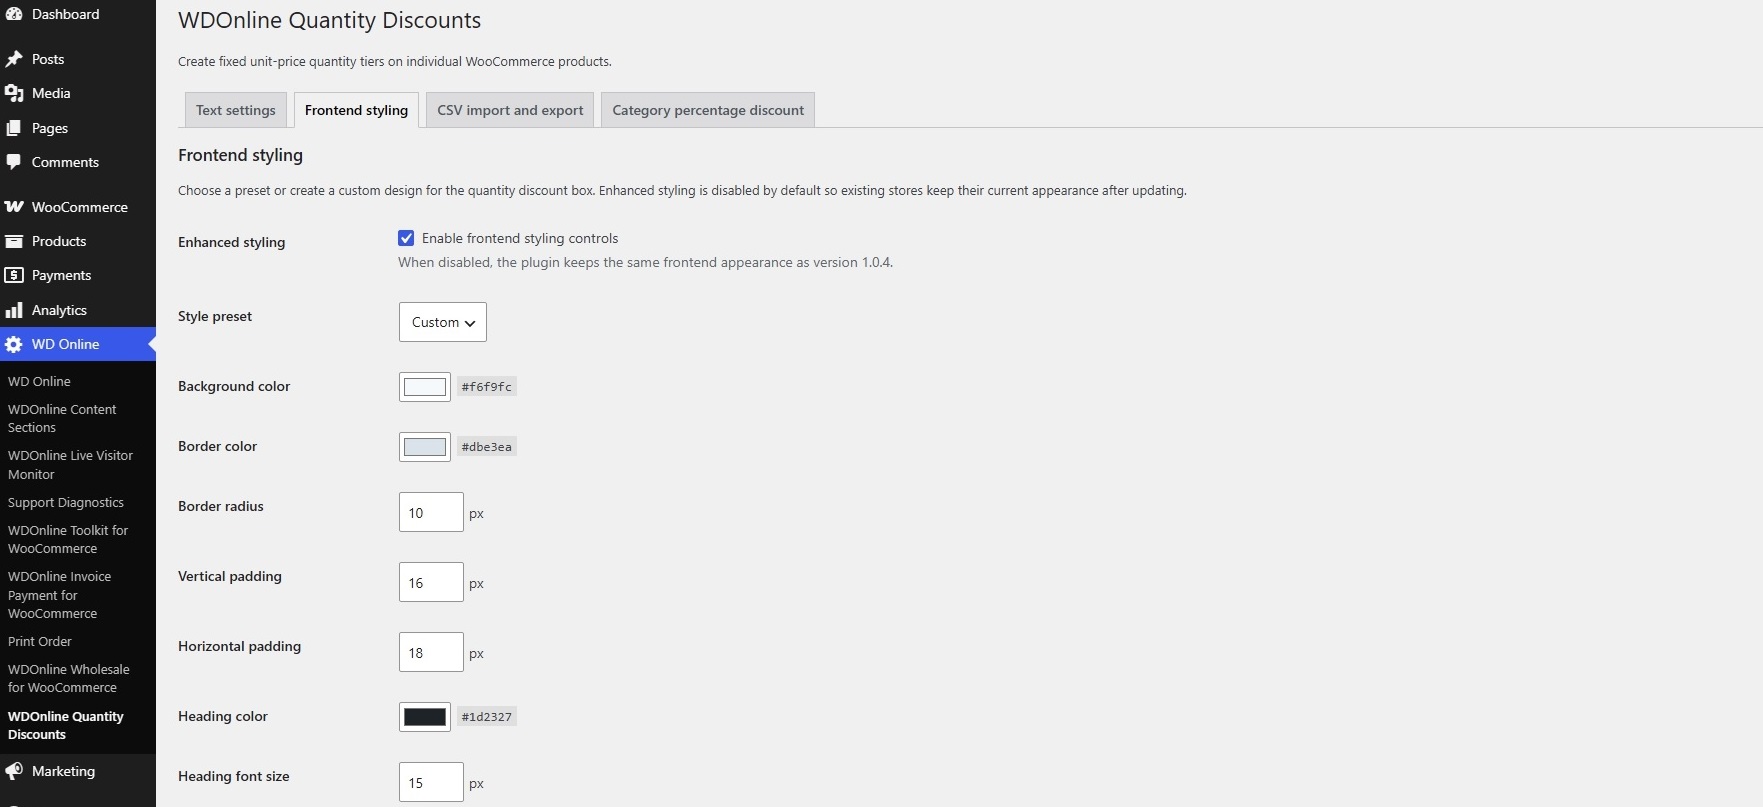Image resolution: width=1763 pixels, height=807 pixels.
Task: Click the Marketing megaphone icon
Action: click(14, 771)
